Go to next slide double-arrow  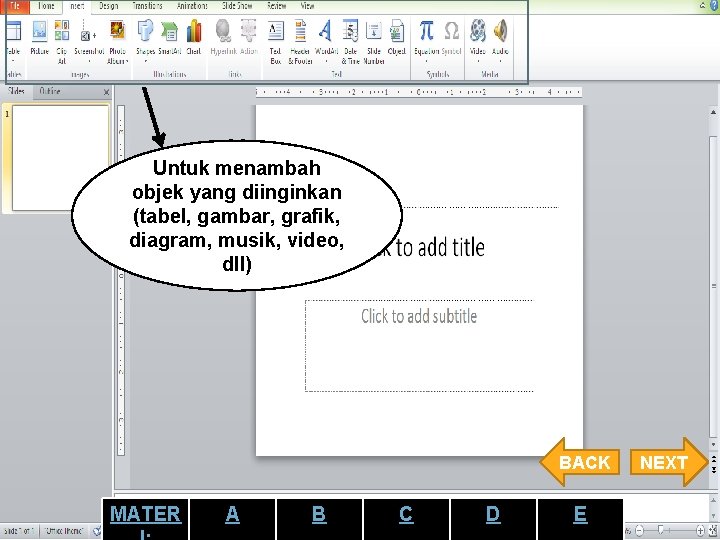[714, 469]
